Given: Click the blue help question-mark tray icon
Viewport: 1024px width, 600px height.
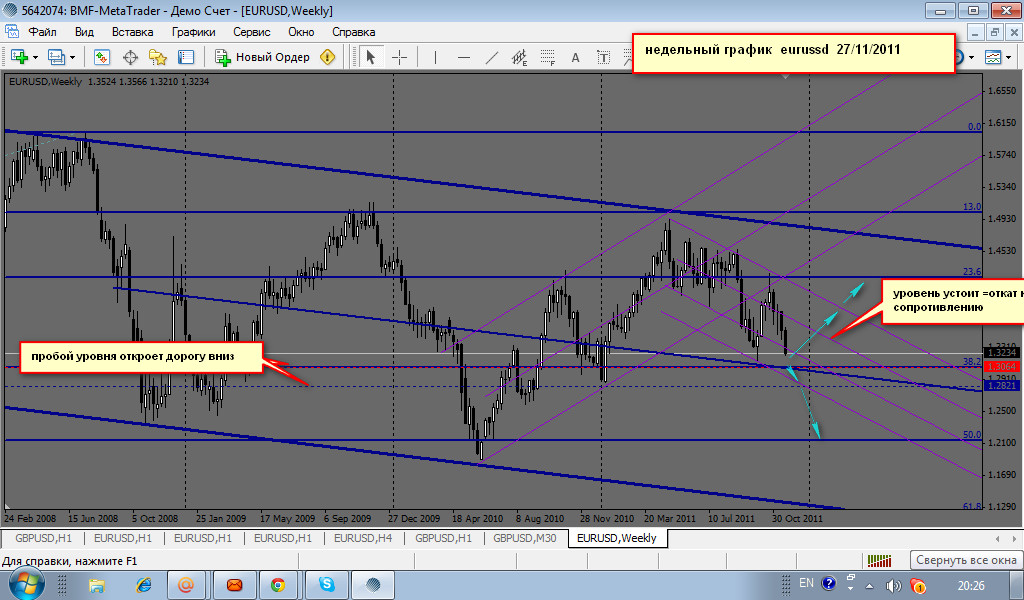Looking at the screenshot, I should click(x=829, y=584).
